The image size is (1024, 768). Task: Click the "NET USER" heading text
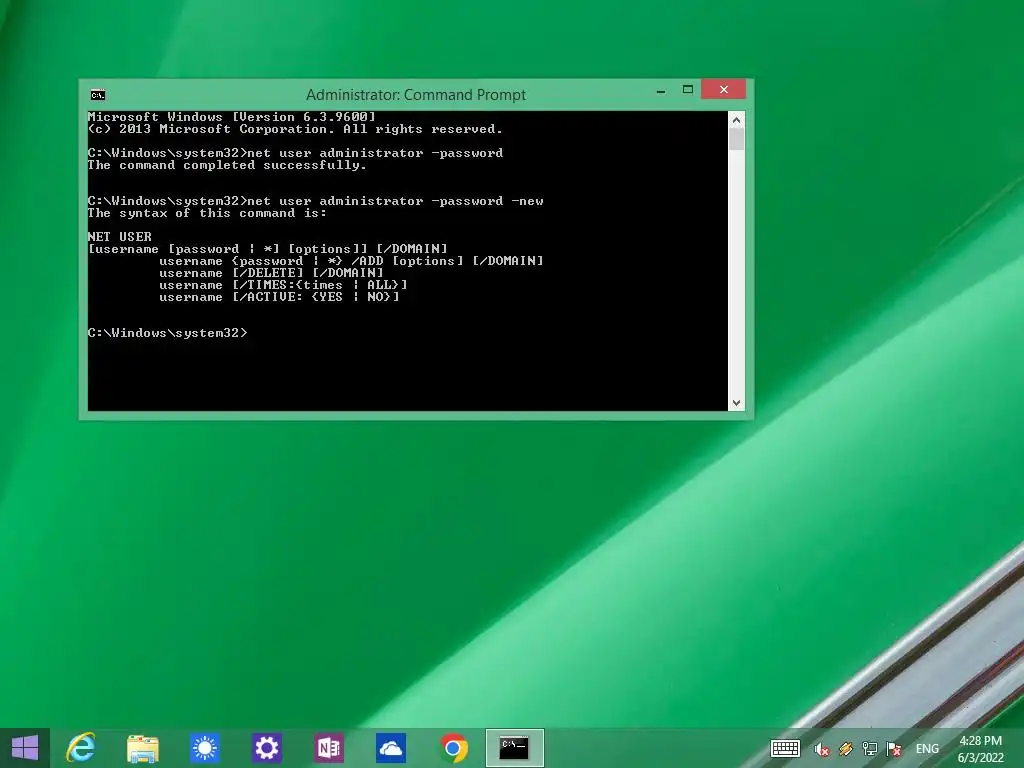click(120, 237)
